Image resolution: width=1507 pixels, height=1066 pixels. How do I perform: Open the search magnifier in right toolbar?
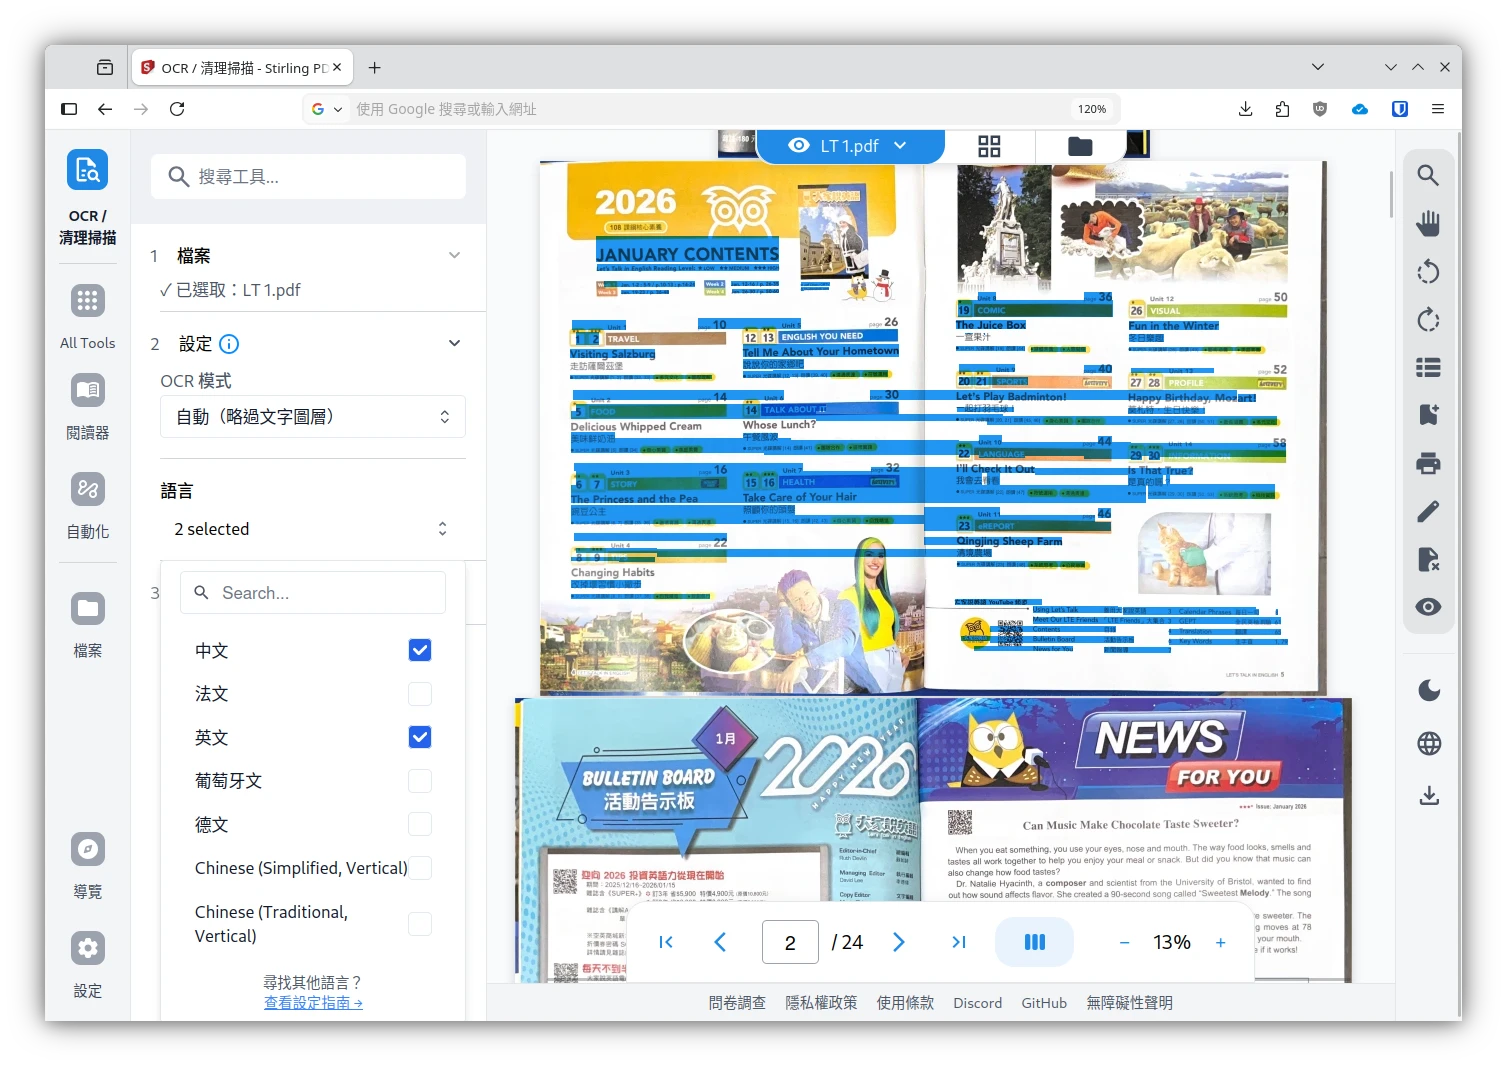[1428, 176]
